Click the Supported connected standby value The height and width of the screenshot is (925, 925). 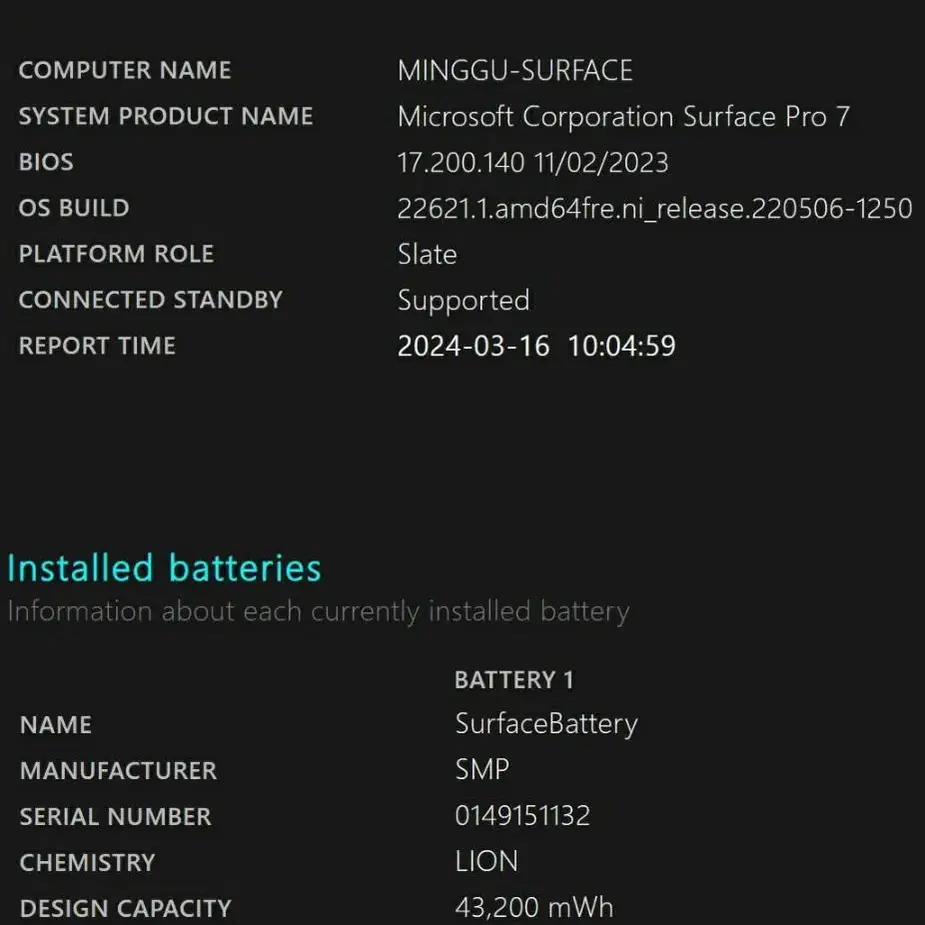(x=464, y=301)
